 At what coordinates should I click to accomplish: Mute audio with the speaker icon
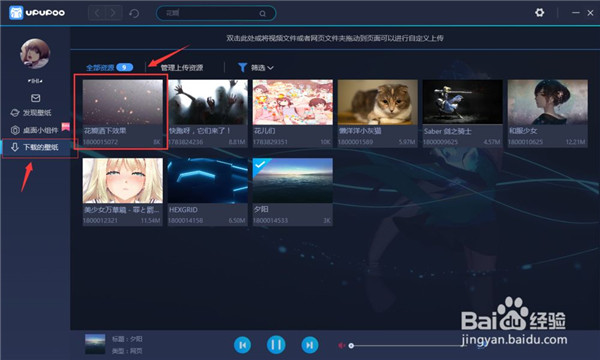click(341, 345)
